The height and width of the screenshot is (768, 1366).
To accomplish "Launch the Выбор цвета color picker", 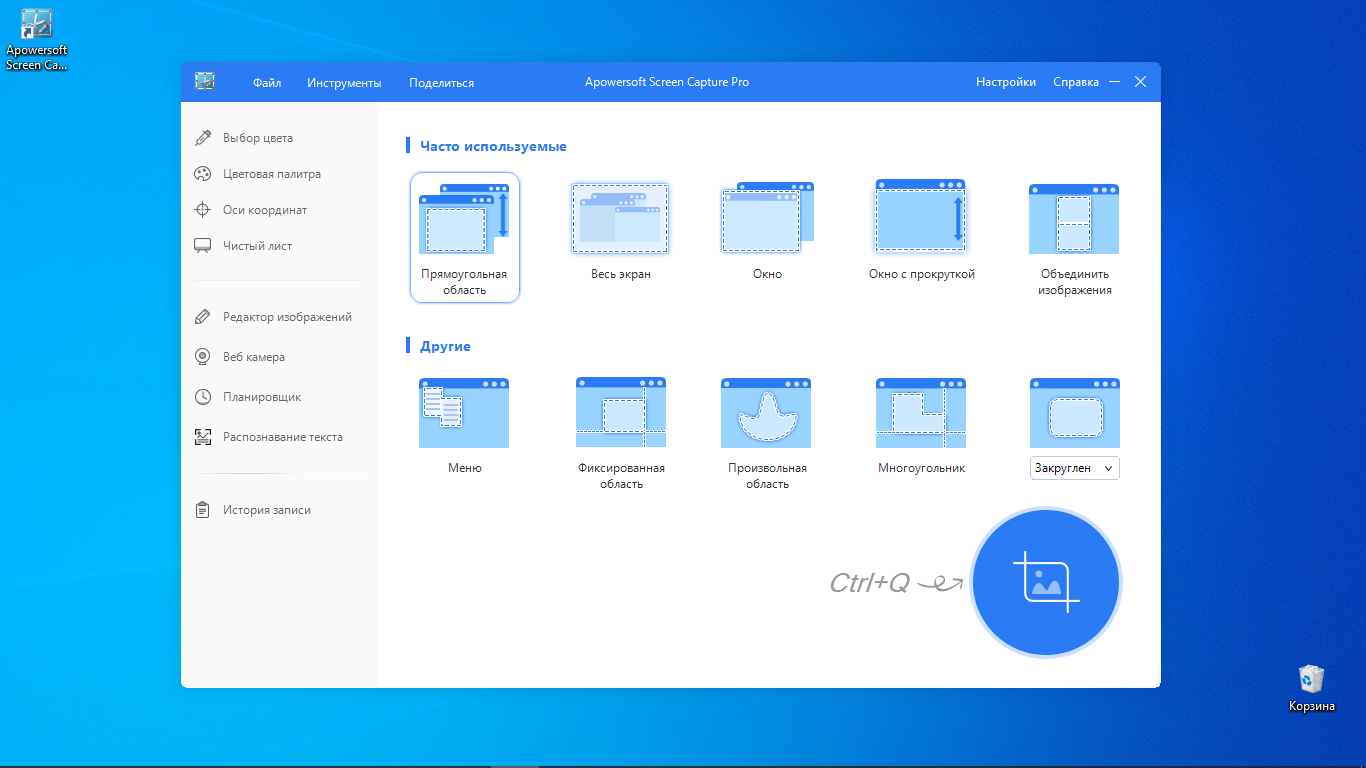I will point(257,138).
